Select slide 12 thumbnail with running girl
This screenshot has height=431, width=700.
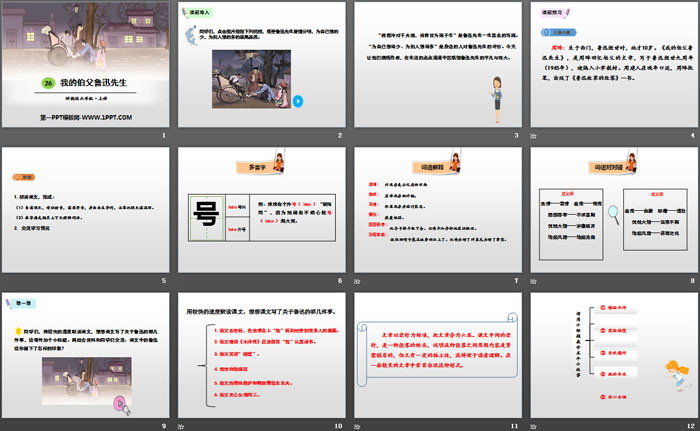point(614,355)
